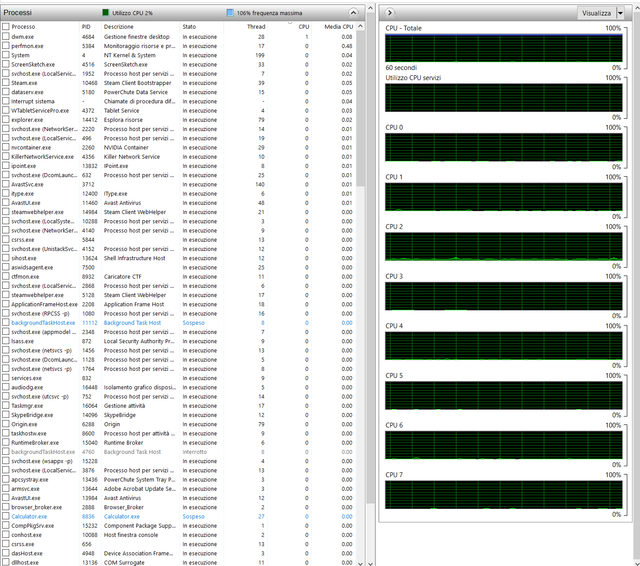Select WTabletServicePro.exe process name
640x566 pixels.
(40, 111)
